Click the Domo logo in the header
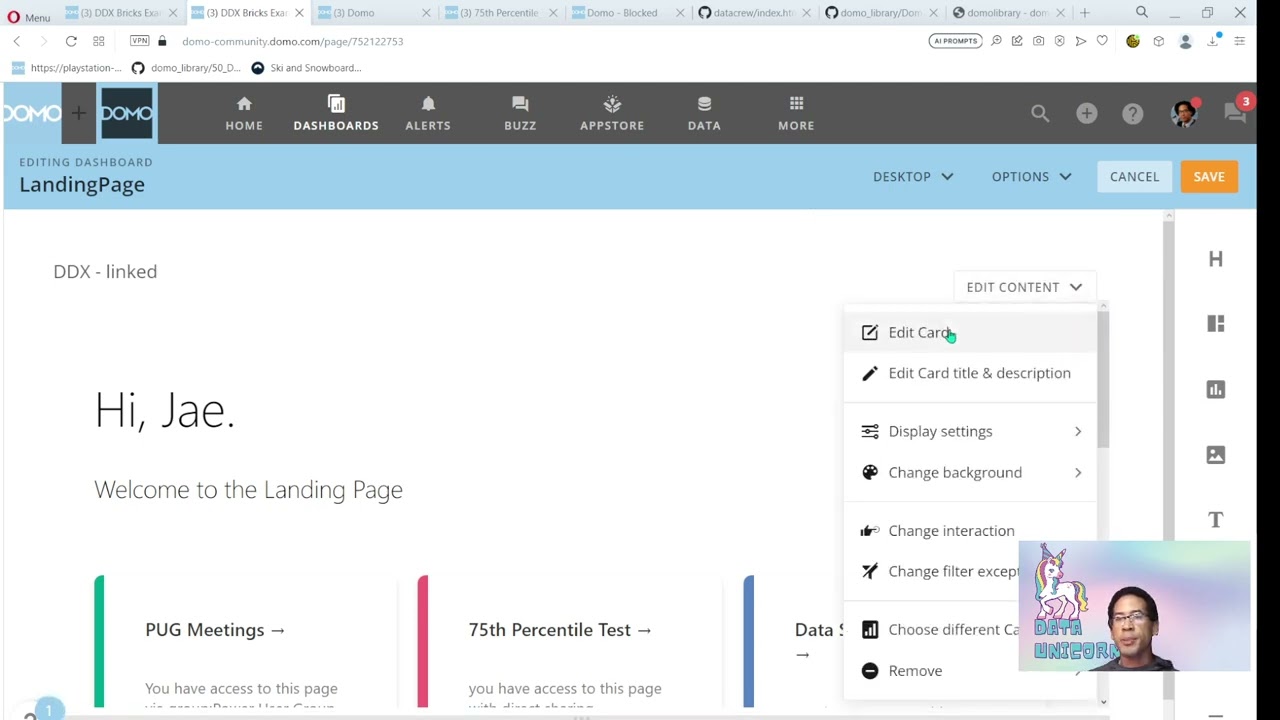This screenshot has height=720, width=1280. point(126,113)
